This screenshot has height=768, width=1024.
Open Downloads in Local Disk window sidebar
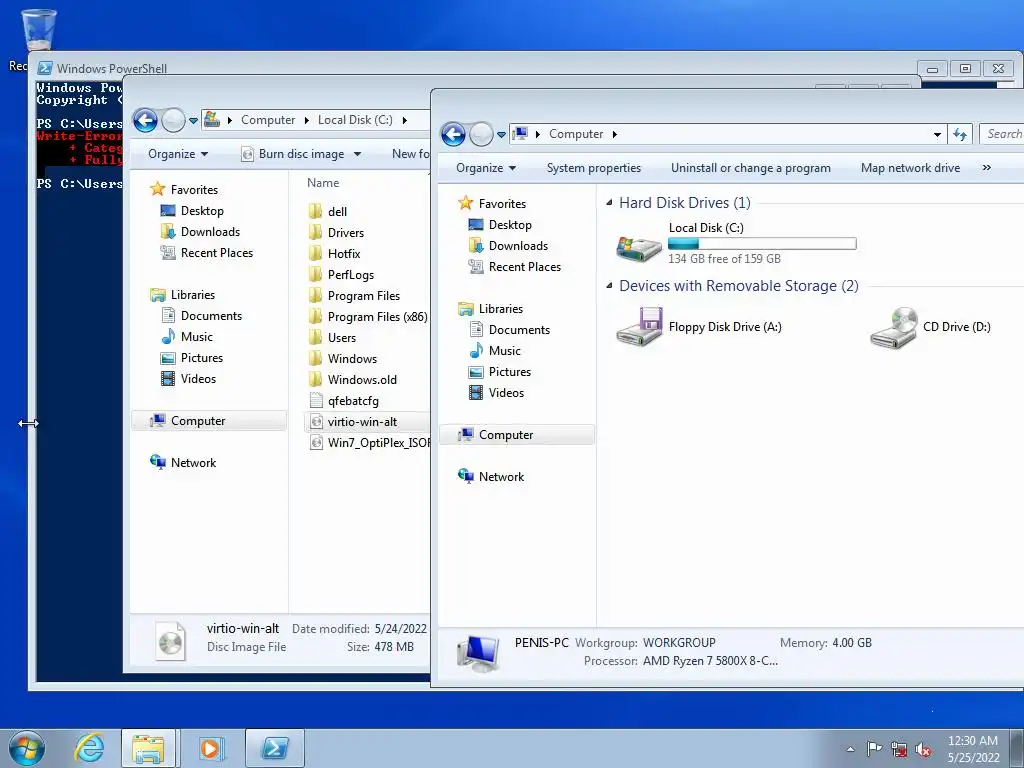point(210,232)
